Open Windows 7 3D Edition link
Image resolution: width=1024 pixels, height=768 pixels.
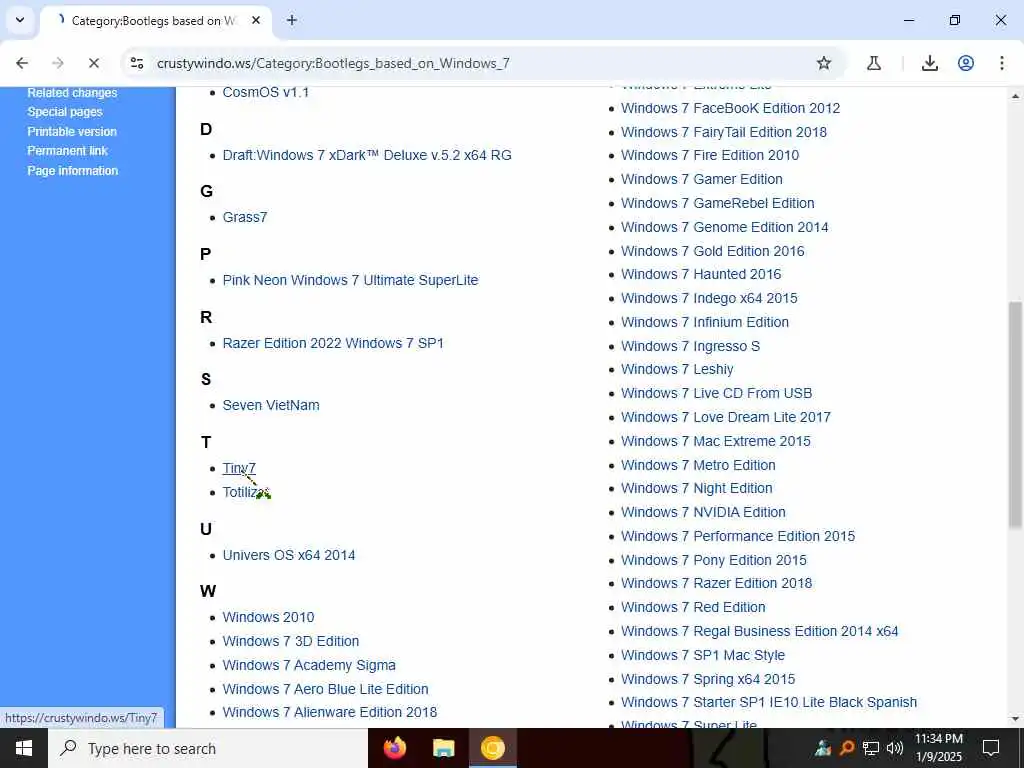pos(291,641)
